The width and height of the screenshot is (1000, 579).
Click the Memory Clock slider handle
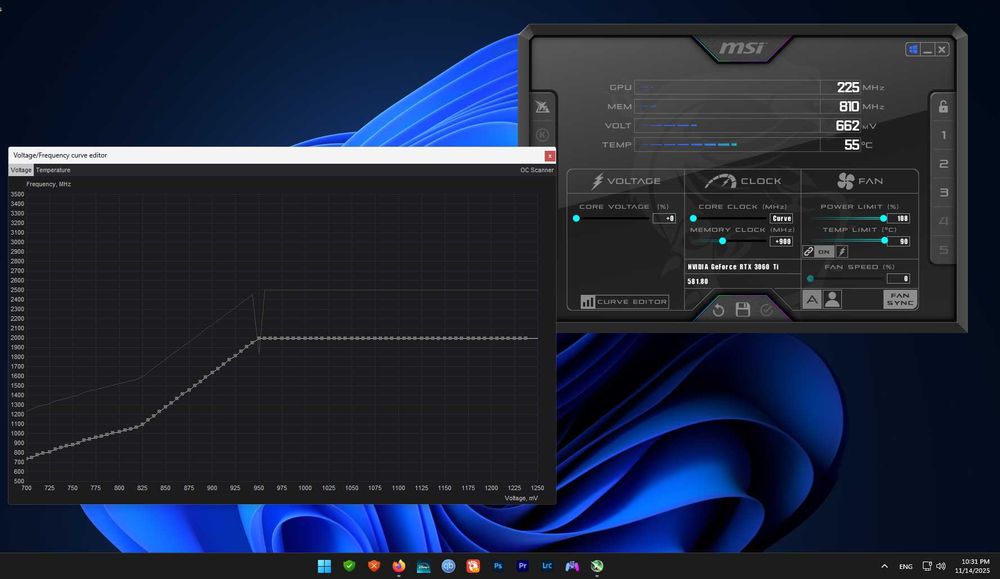tap(722, 241)
